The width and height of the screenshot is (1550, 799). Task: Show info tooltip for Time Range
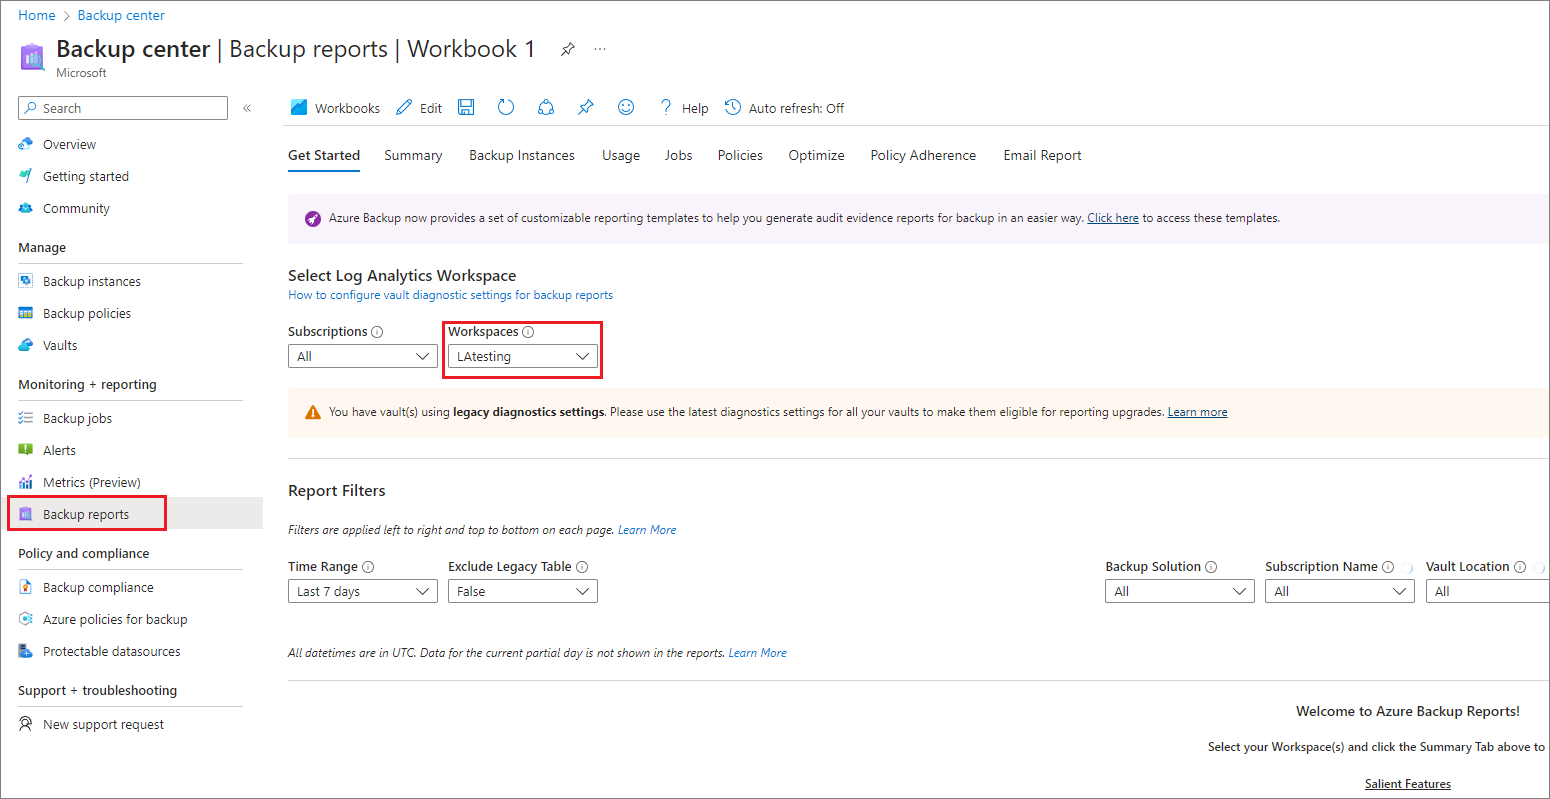[368, 567]
